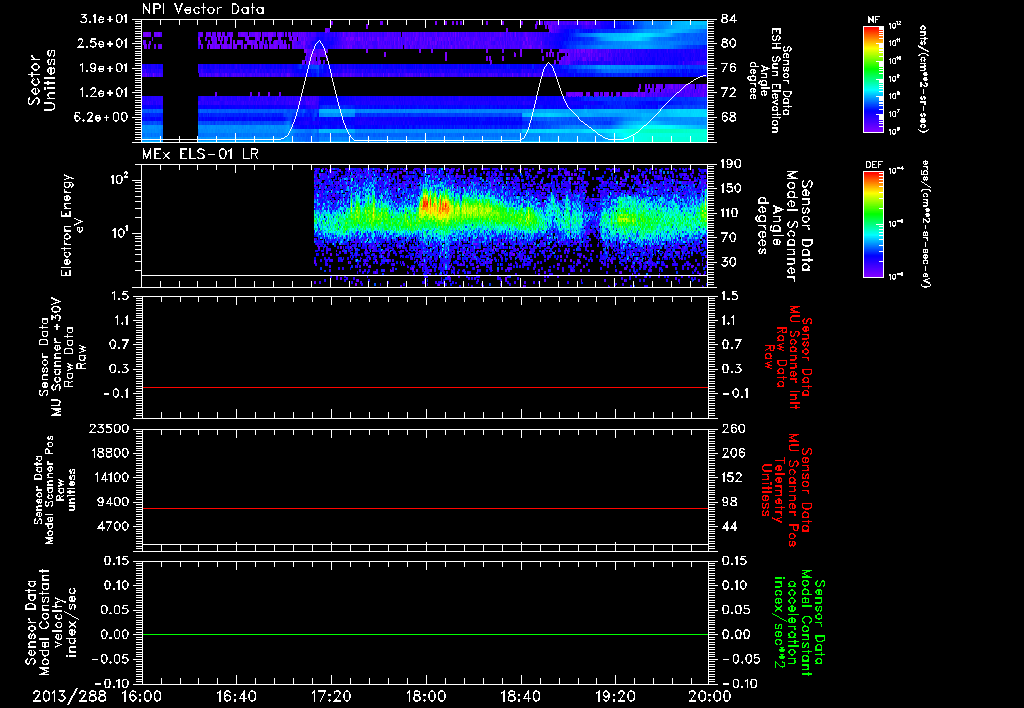Click the '18:40' time axis label
The width and height of the screenshot is (1024, 708).
[x=520, y=696]
